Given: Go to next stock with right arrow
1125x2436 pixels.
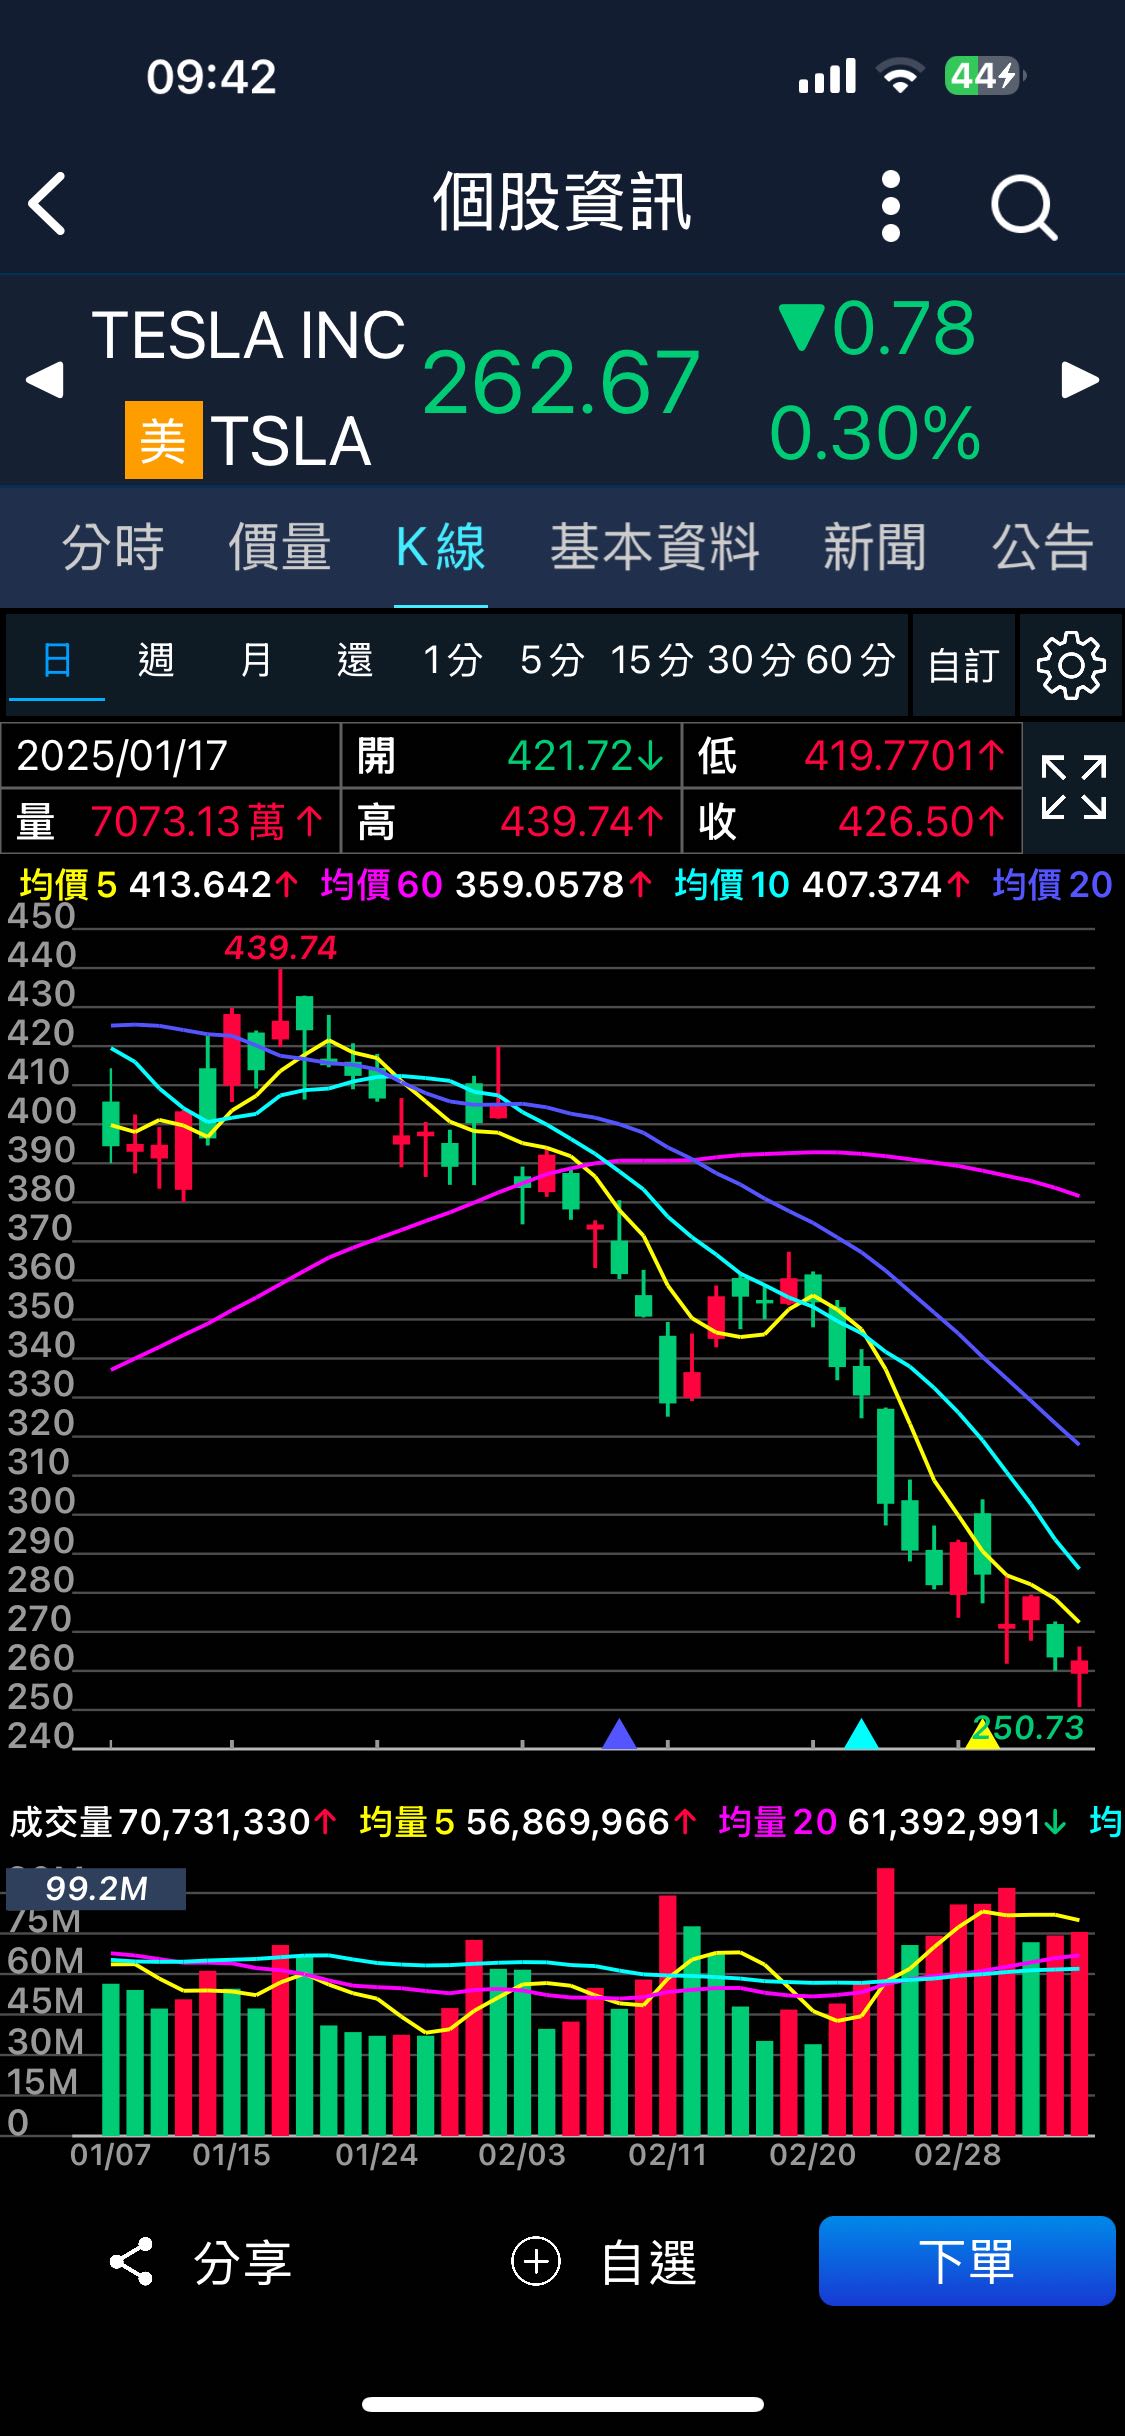Looking at the screenshot, I should [1080, 380].
